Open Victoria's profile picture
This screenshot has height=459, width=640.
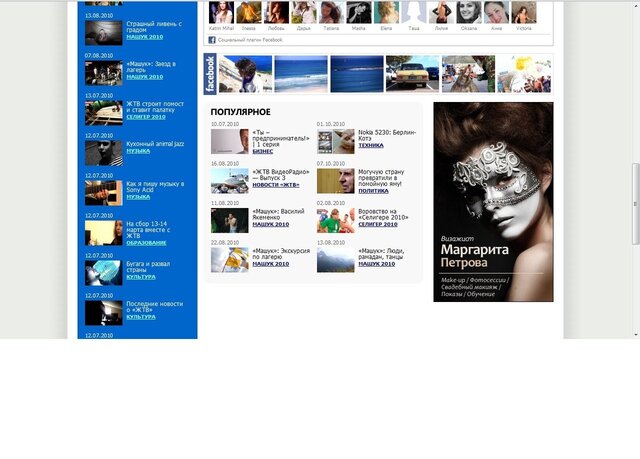[x=524, y=12]
